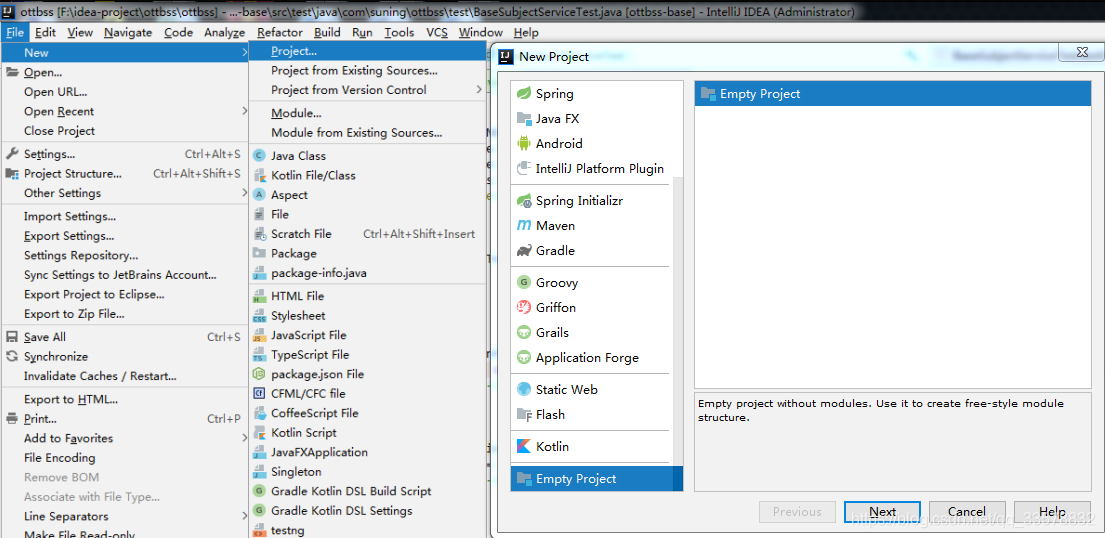
Task: Open the VCS menu
Action: pyautogui.click(x=437, y=32)
